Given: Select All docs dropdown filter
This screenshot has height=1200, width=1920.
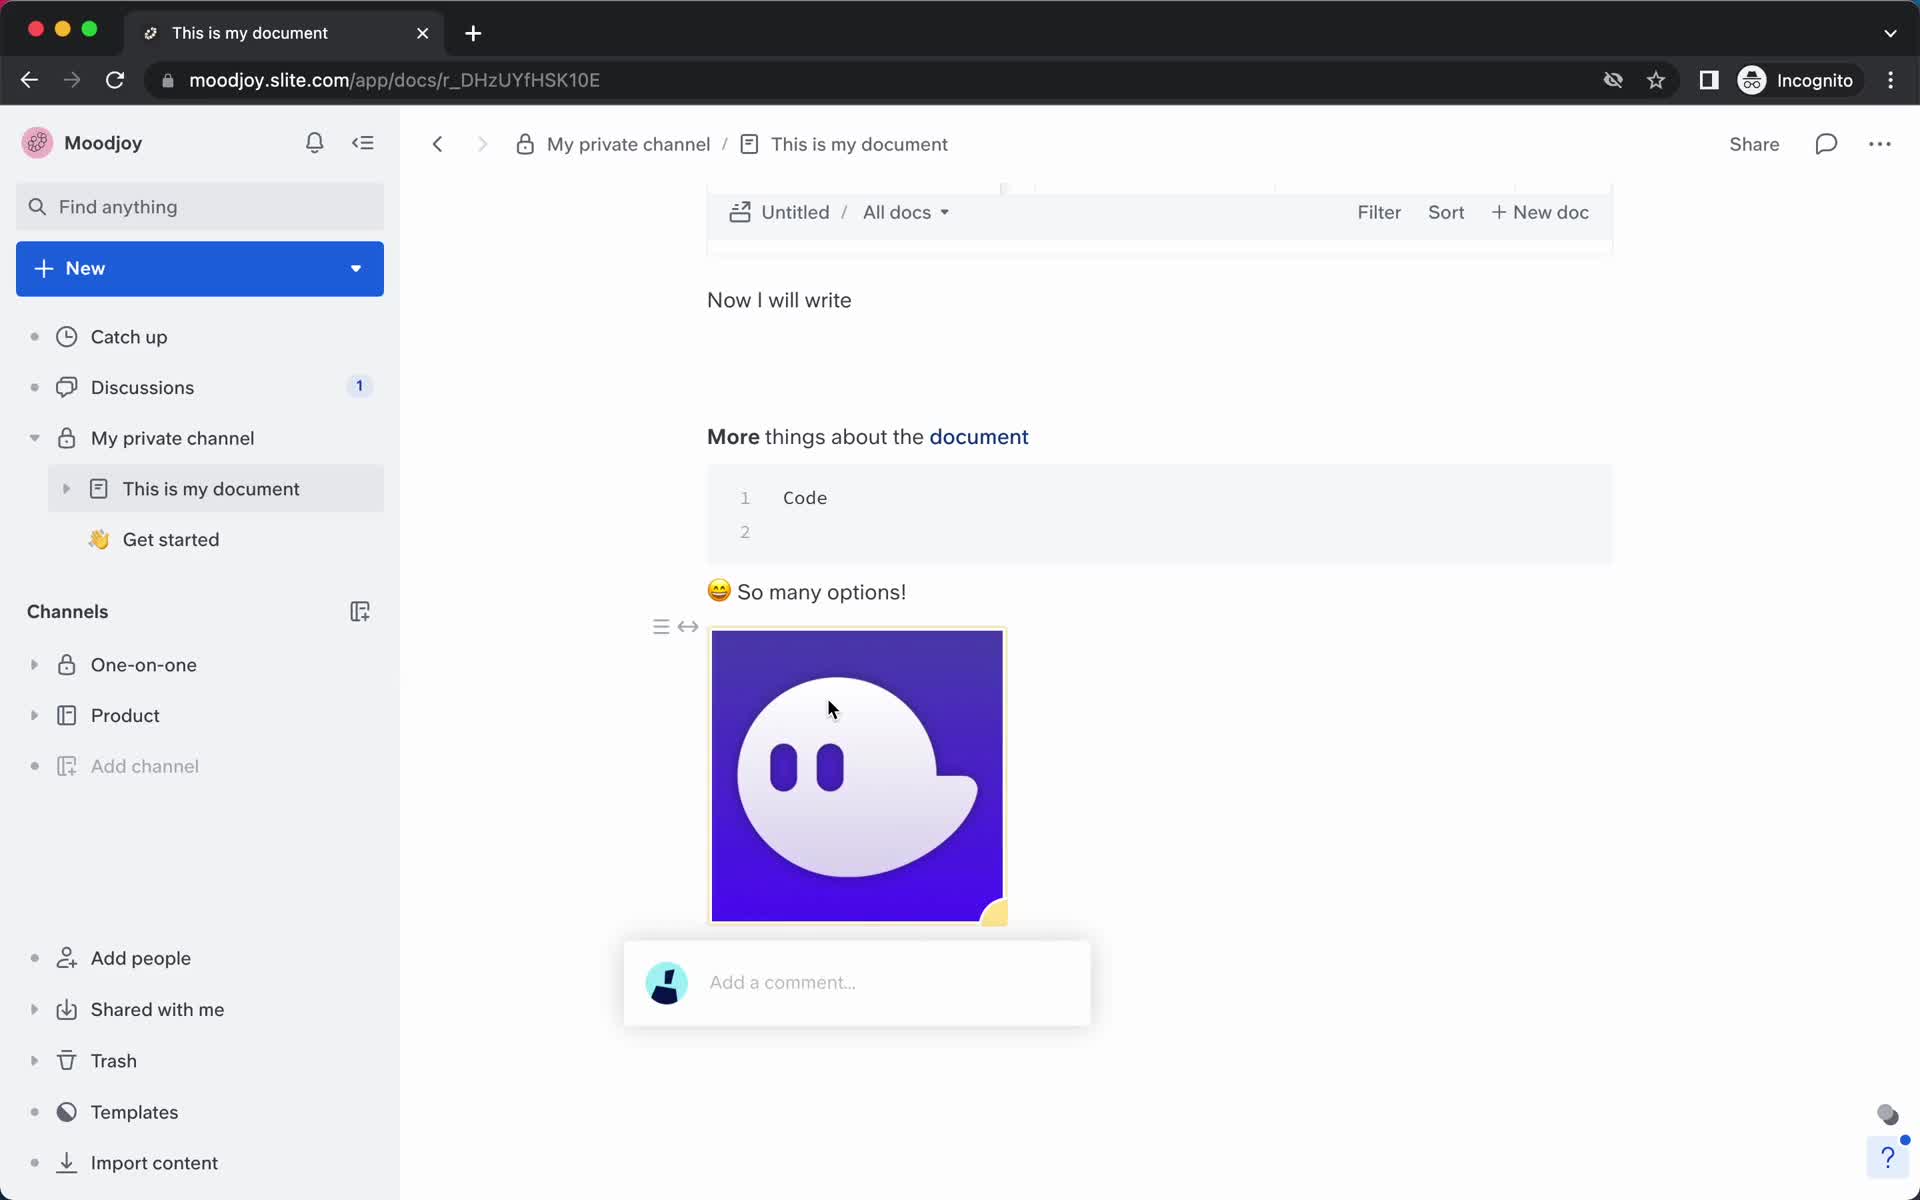Looking at the screenshot, I should coord(903,212).
